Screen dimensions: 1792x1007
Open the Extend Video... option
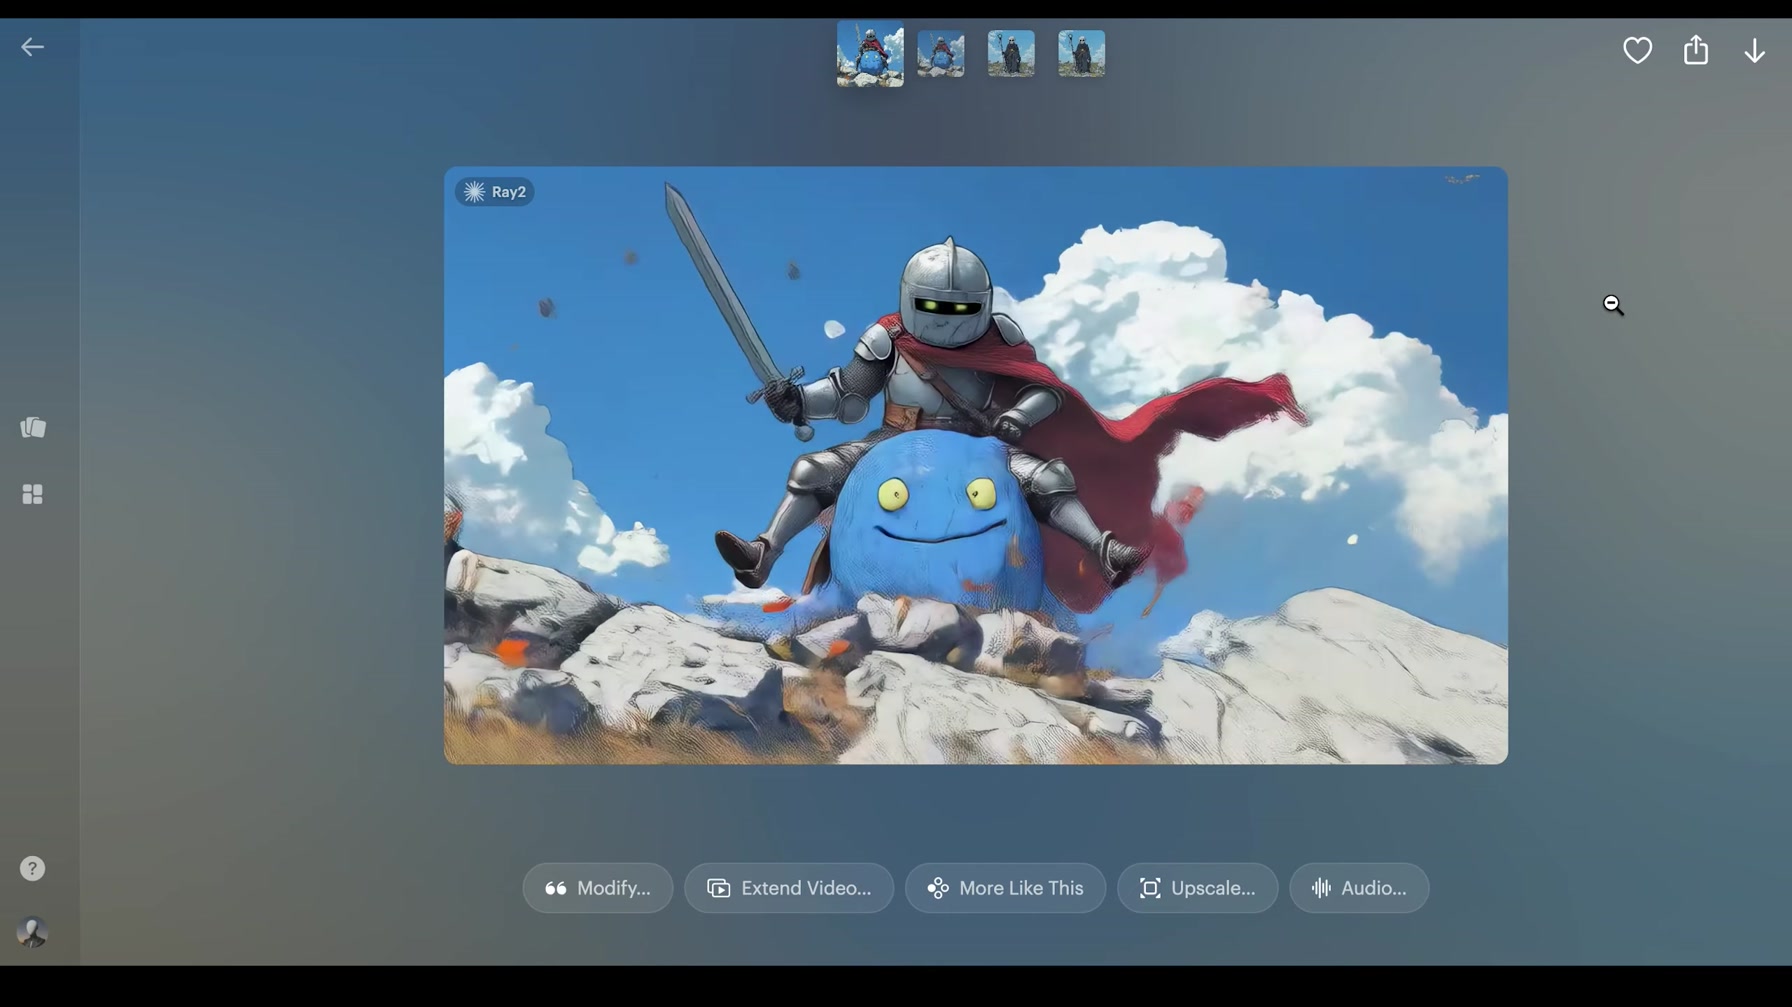[789, 888]
